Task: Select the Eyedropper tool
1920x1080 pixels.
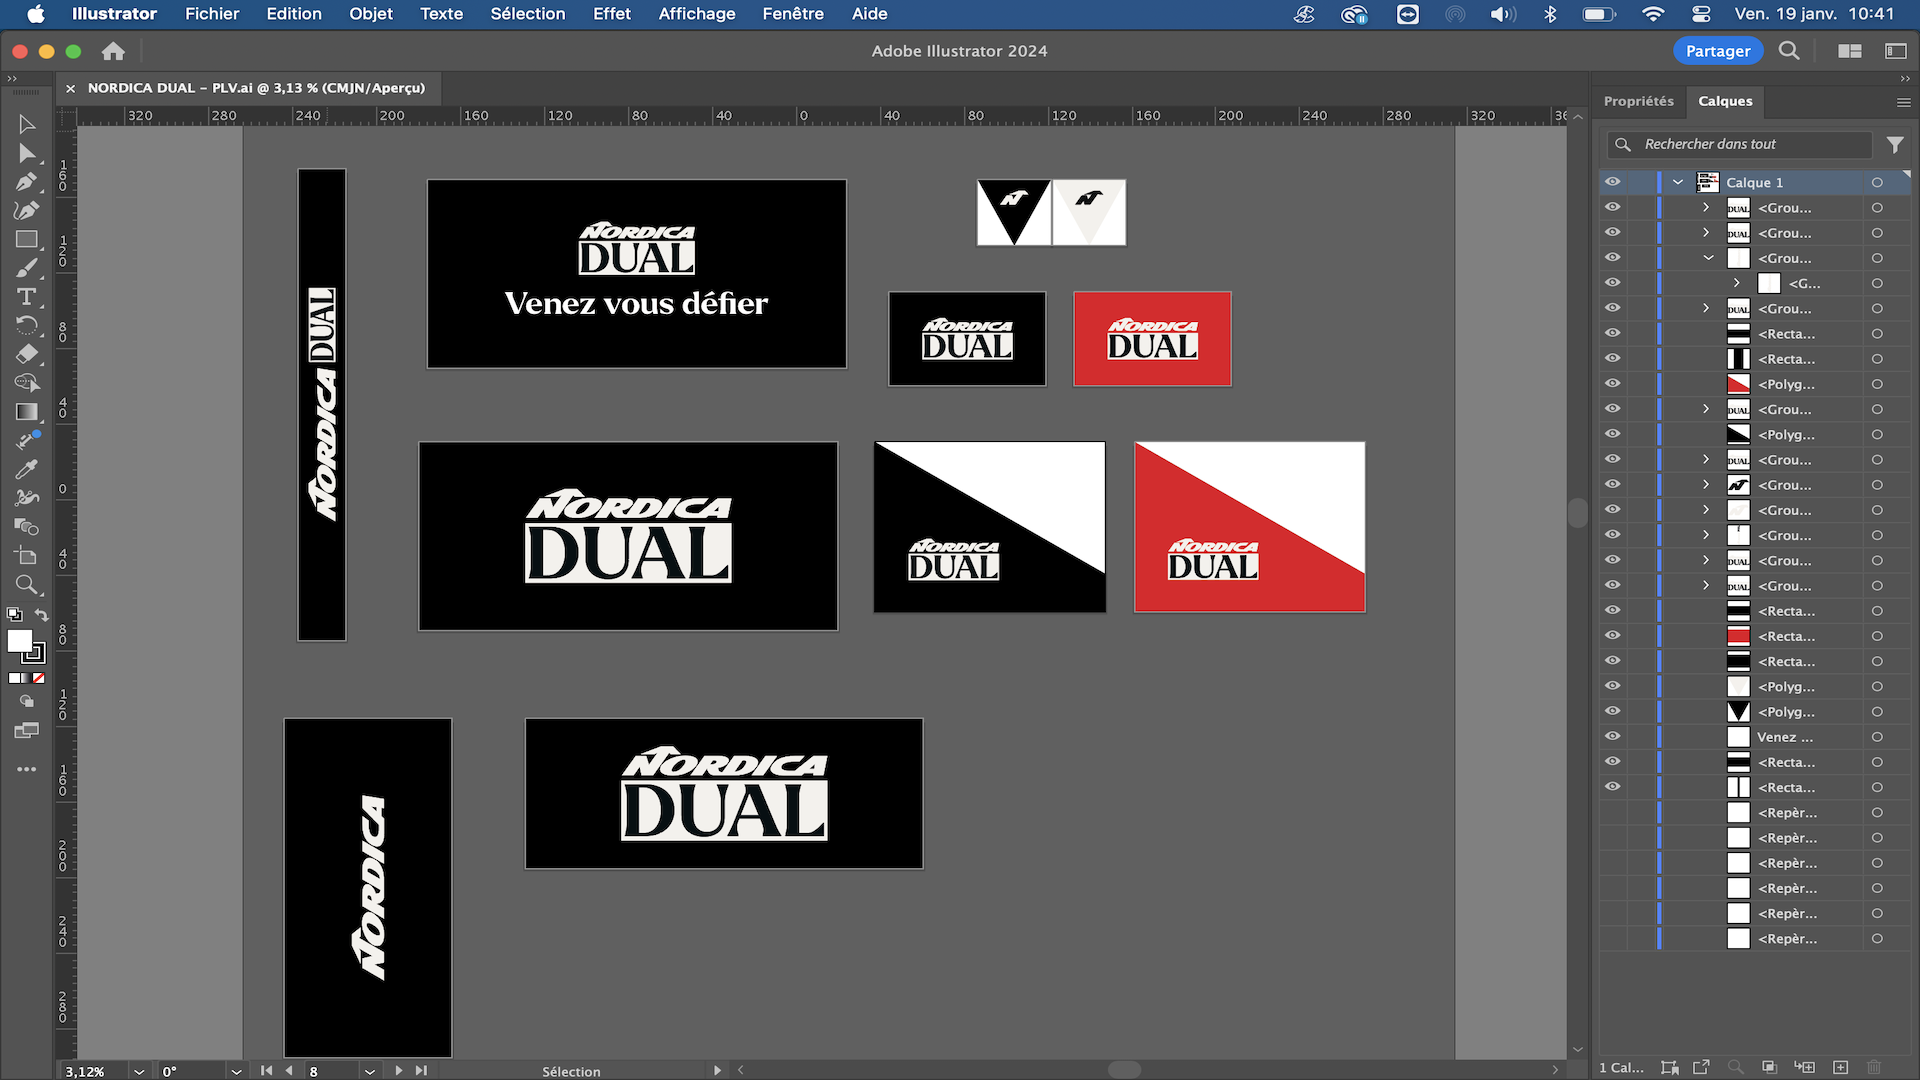Action: pos(27,469)
